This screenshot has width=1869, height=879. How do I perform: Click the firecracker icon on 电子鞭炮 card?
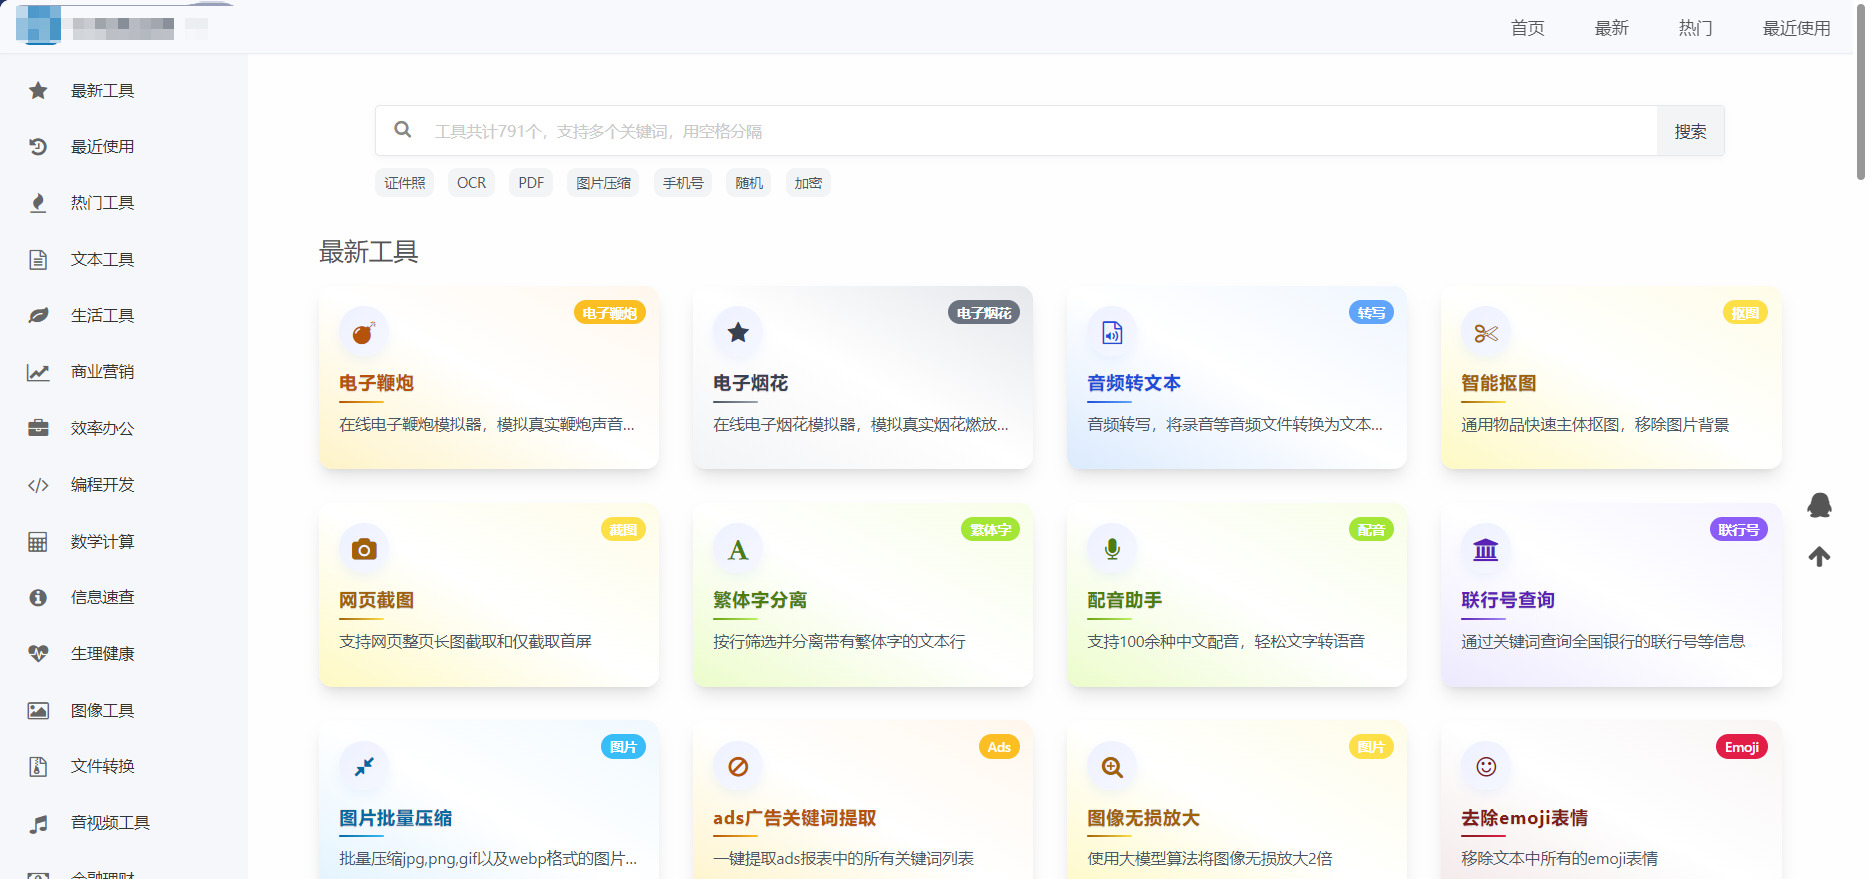click(x=364, y=333)
